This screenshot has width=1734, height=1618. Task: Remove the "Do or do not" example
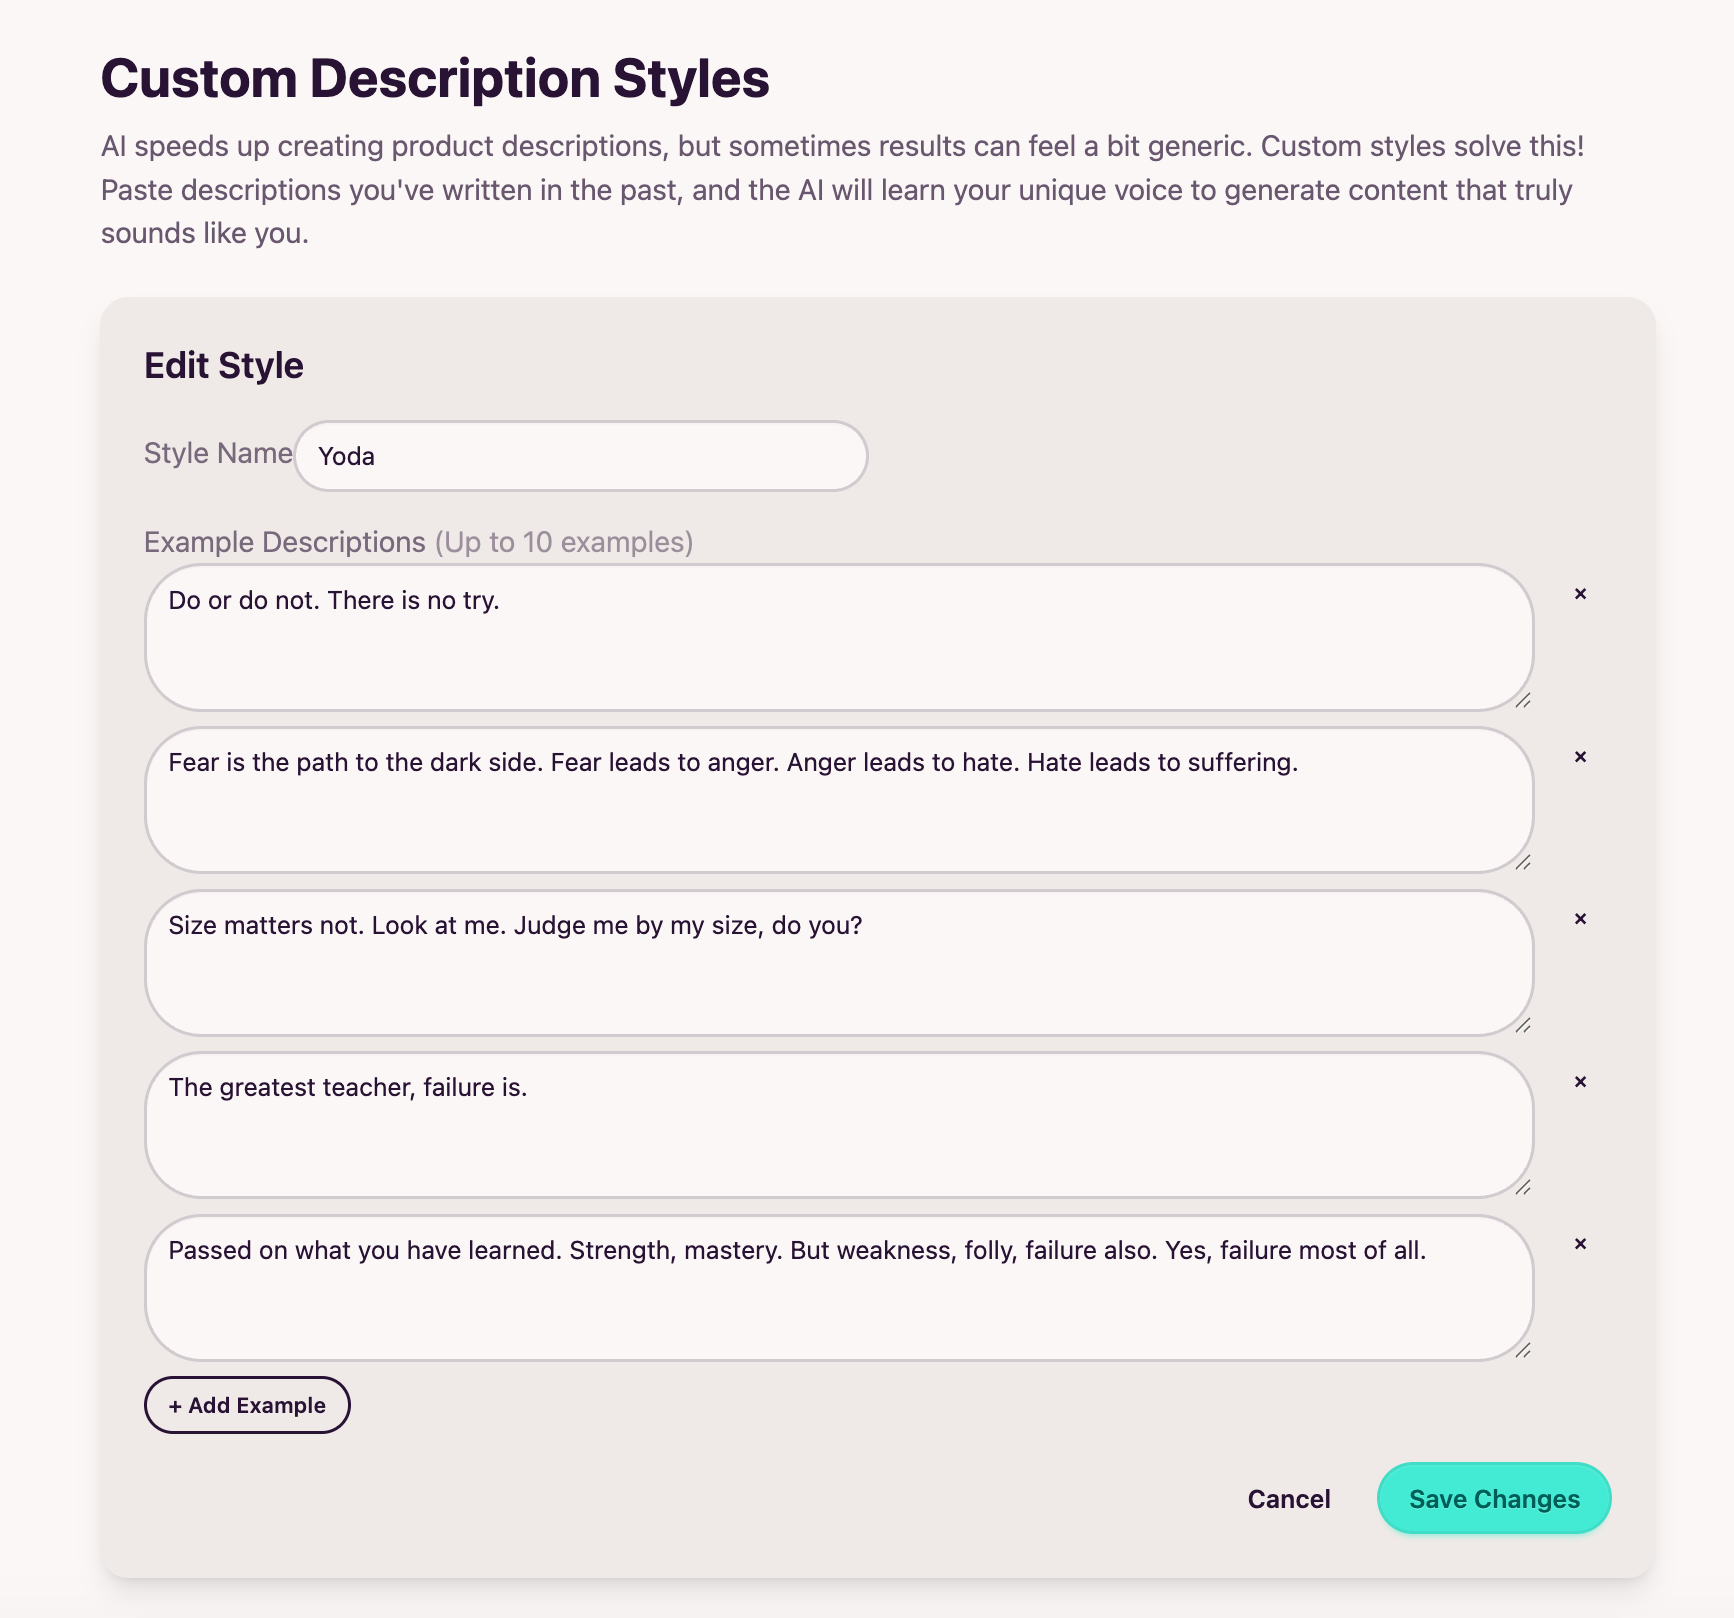coord(1581,595)
